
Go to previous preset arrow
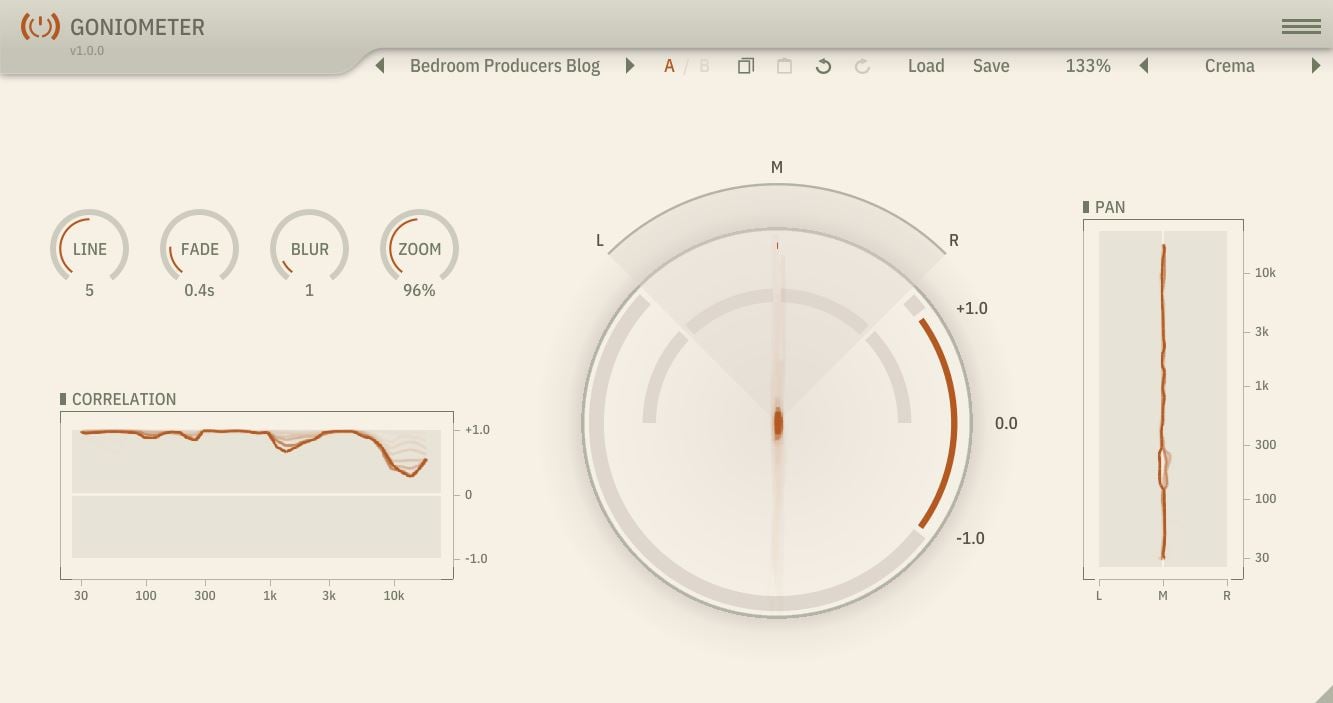click(380, 66)
